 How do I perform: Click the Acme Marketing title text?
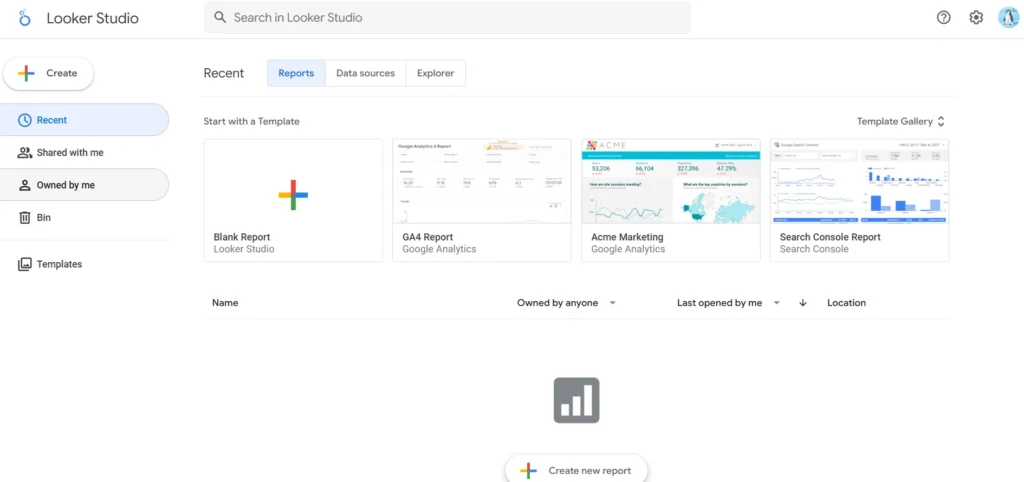point(627,237)
